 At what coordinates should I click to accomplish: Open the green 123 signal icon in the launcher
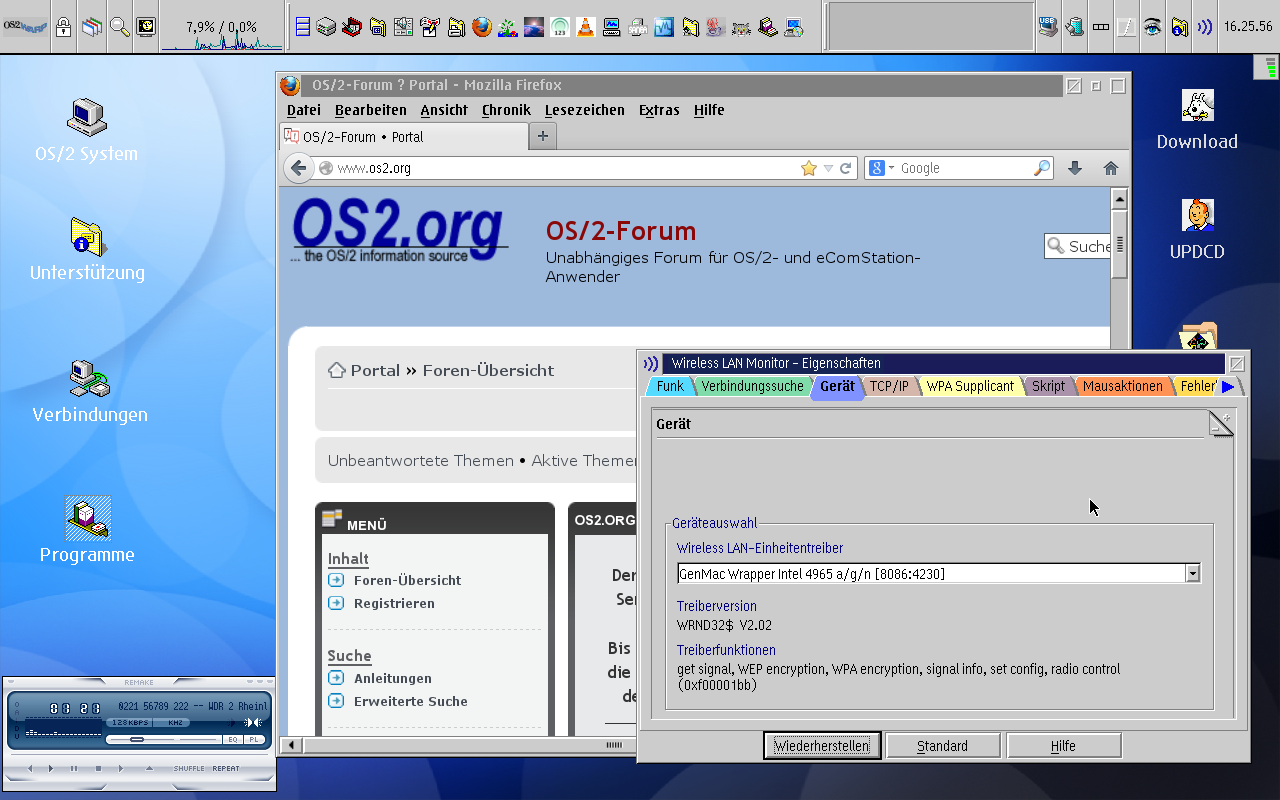pyautogui.click(x=560, y=27)
